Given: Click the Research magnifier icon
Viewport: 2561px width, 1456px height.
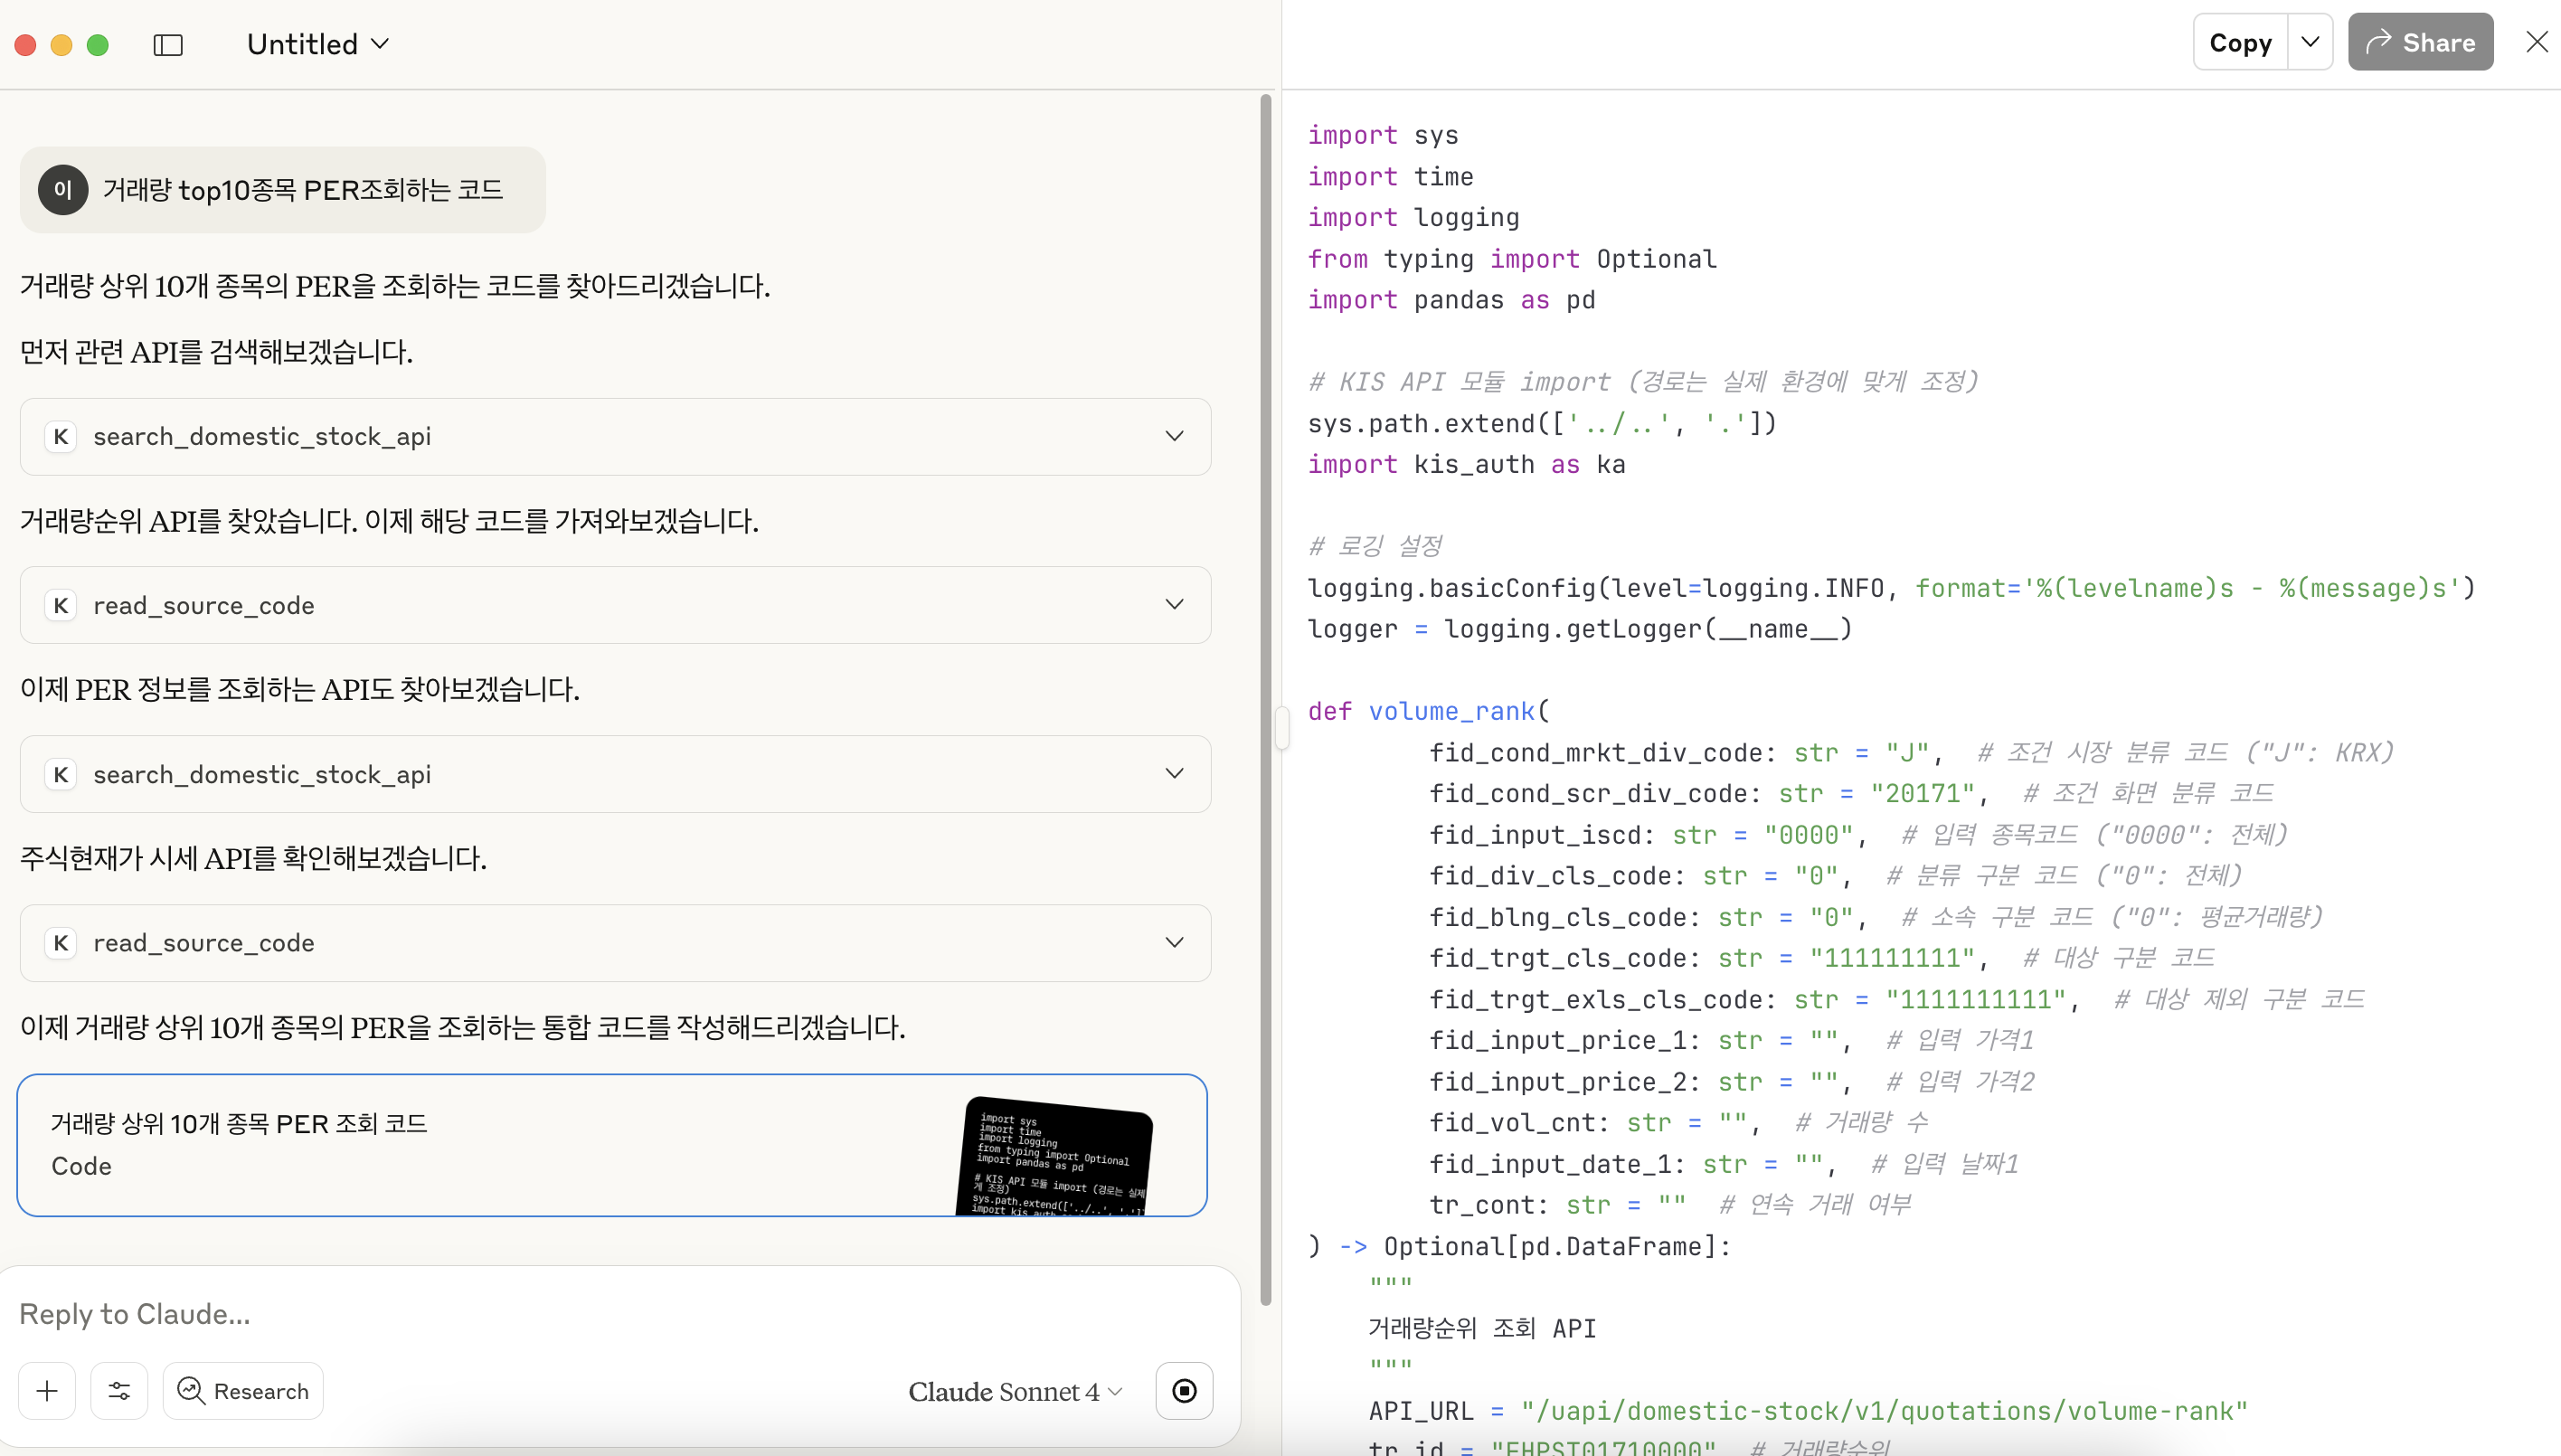Looking at the screenshot, I should click(190, 1391).
